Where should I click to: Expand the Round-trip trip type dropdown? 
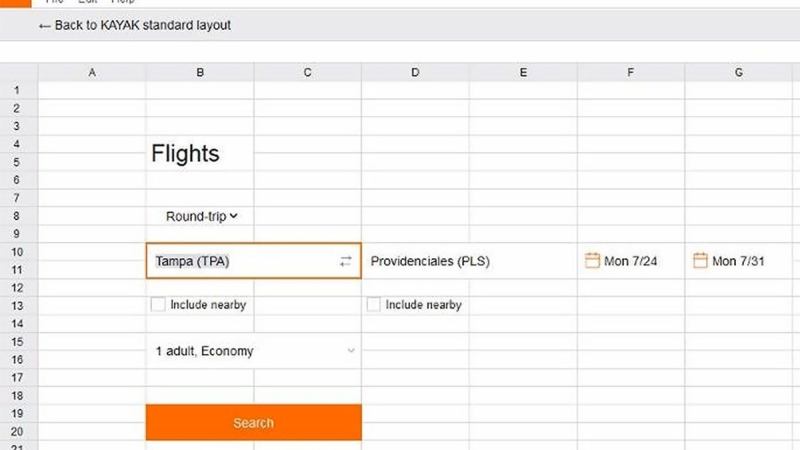pyautogui.click(x=203, y=215)
